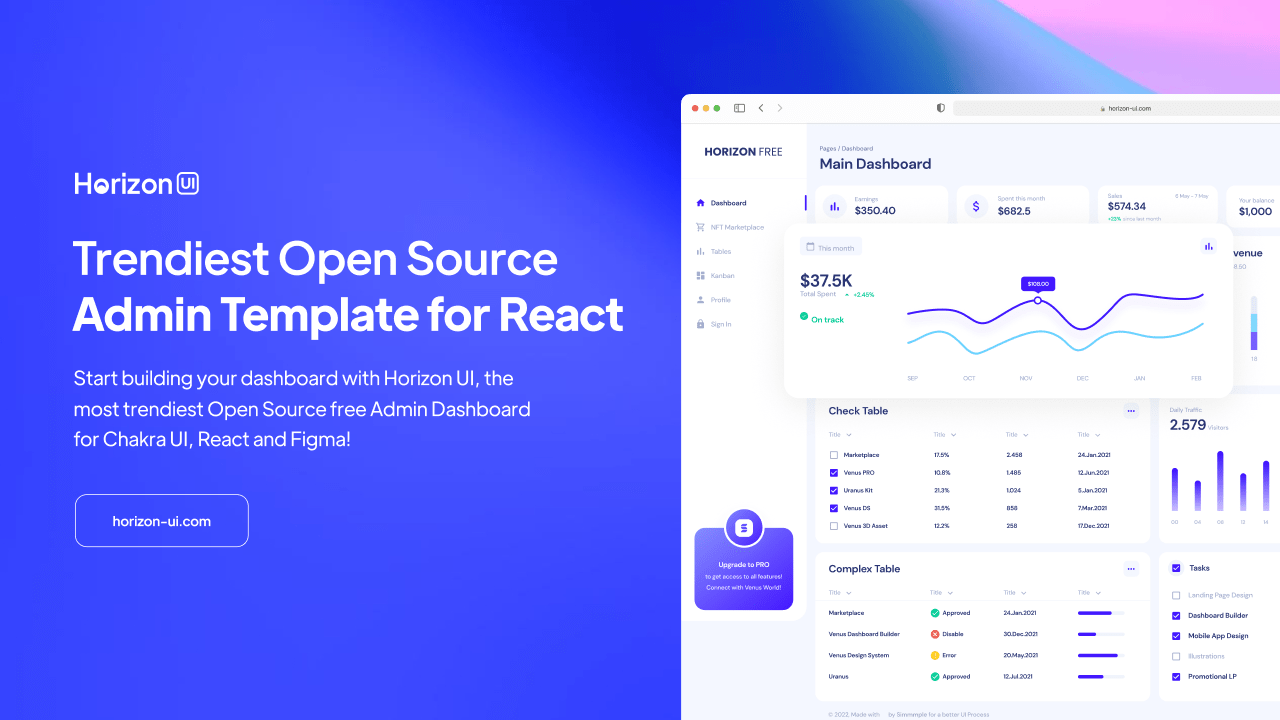Select the Profile person icon
Viewport: 1280px width, 720px height.
point(700,299)
